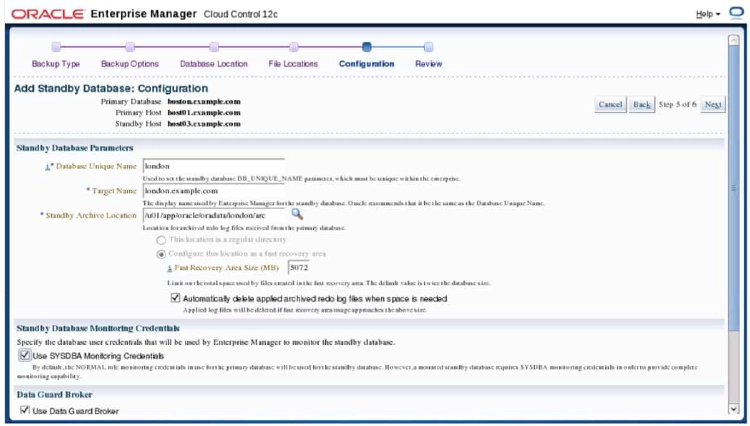750x426 pixels.
Task: Toggle automatically delete applied archived redo logs
Action: 176,298
